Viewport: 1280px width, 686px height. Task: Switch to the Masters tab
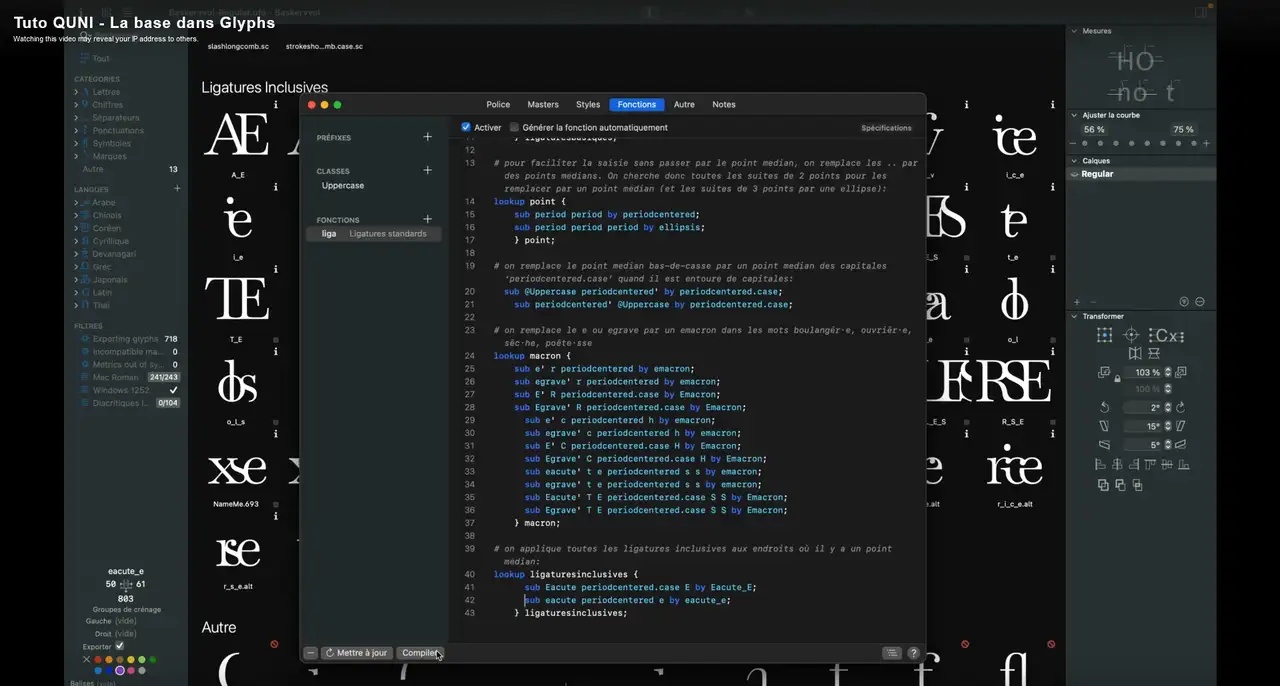click(543, 104)
